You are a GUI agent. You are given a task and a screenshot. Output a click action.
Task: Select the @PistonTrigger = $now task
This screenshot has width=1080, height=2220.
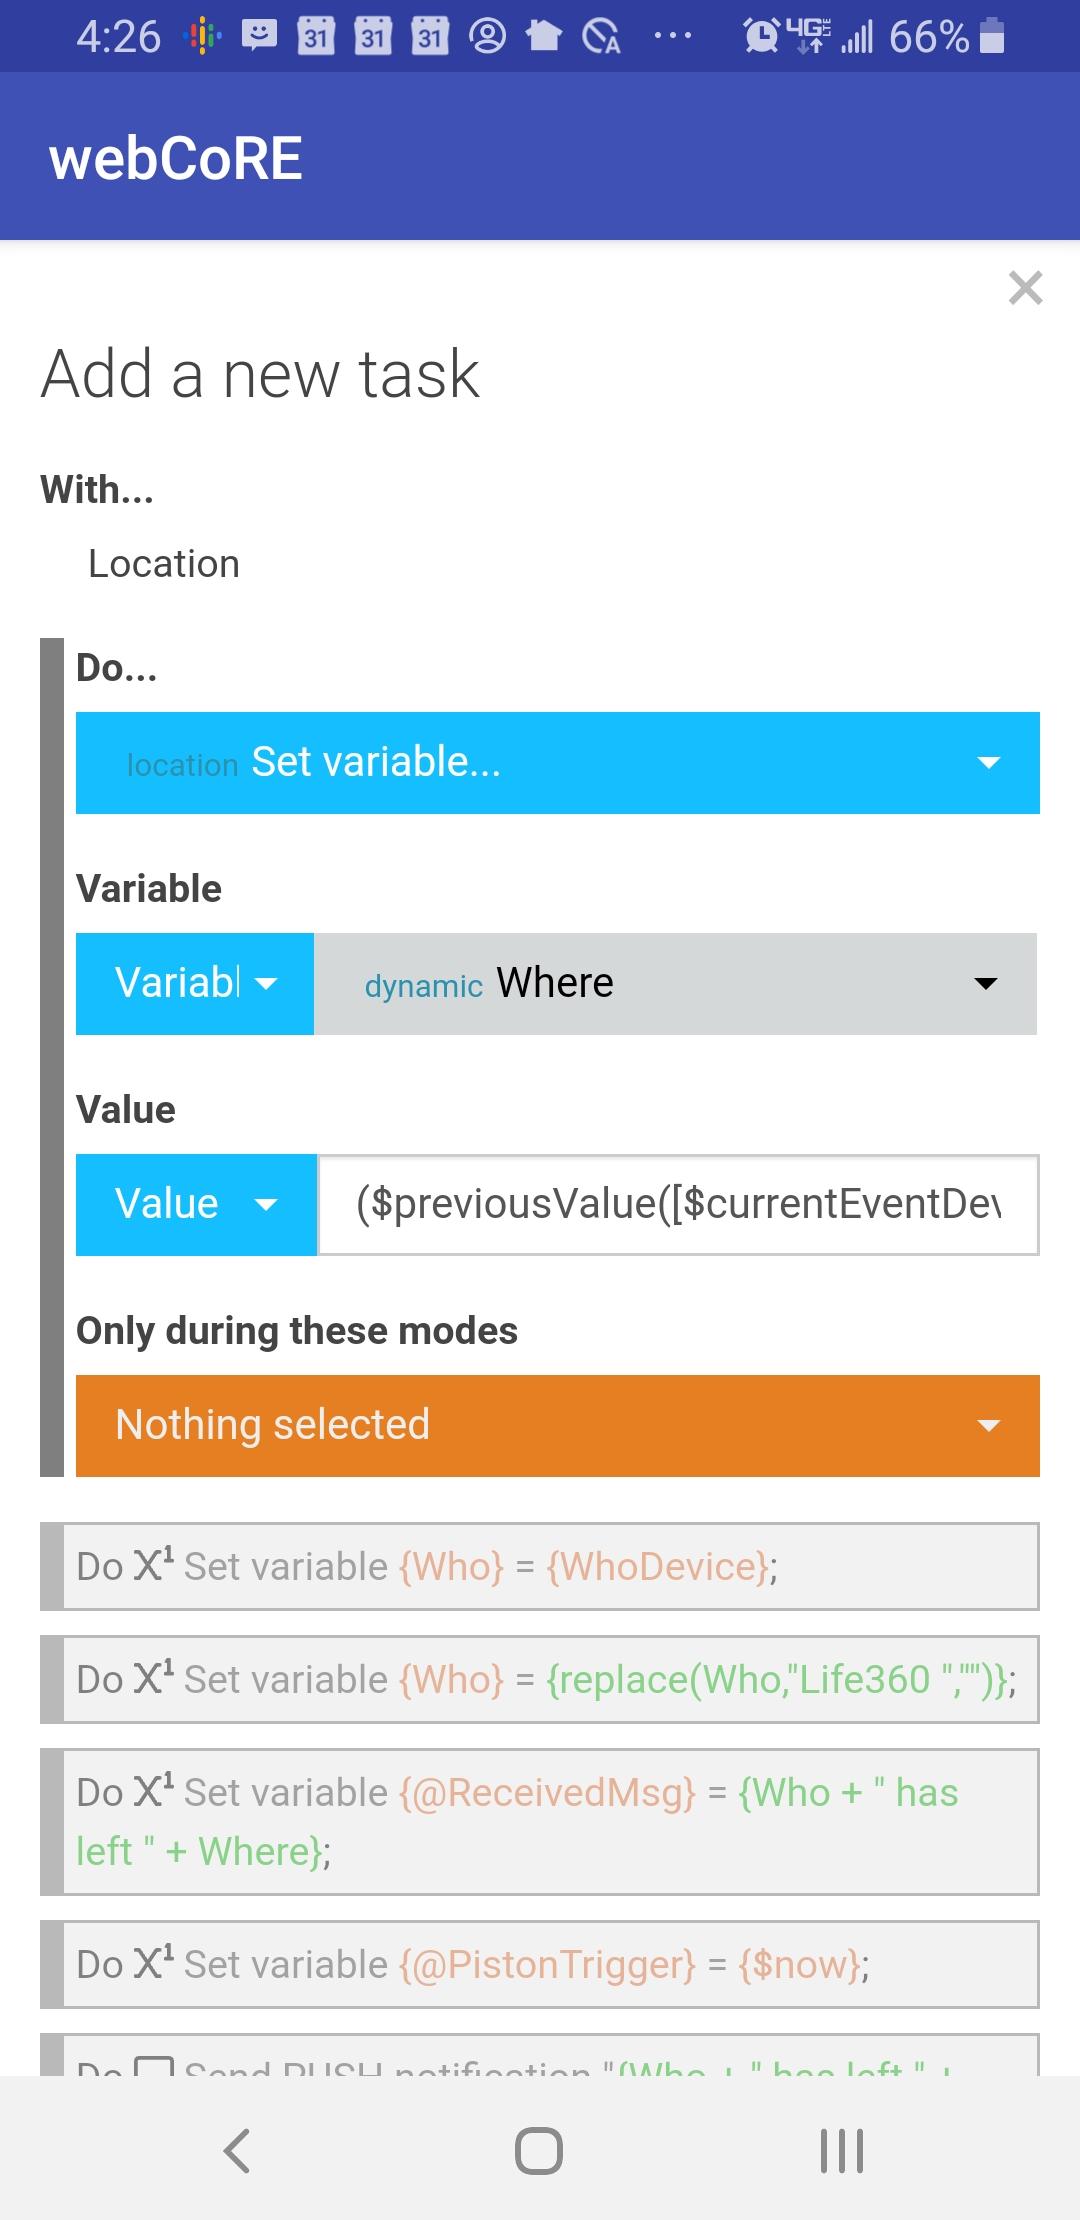coord(540,1964)
